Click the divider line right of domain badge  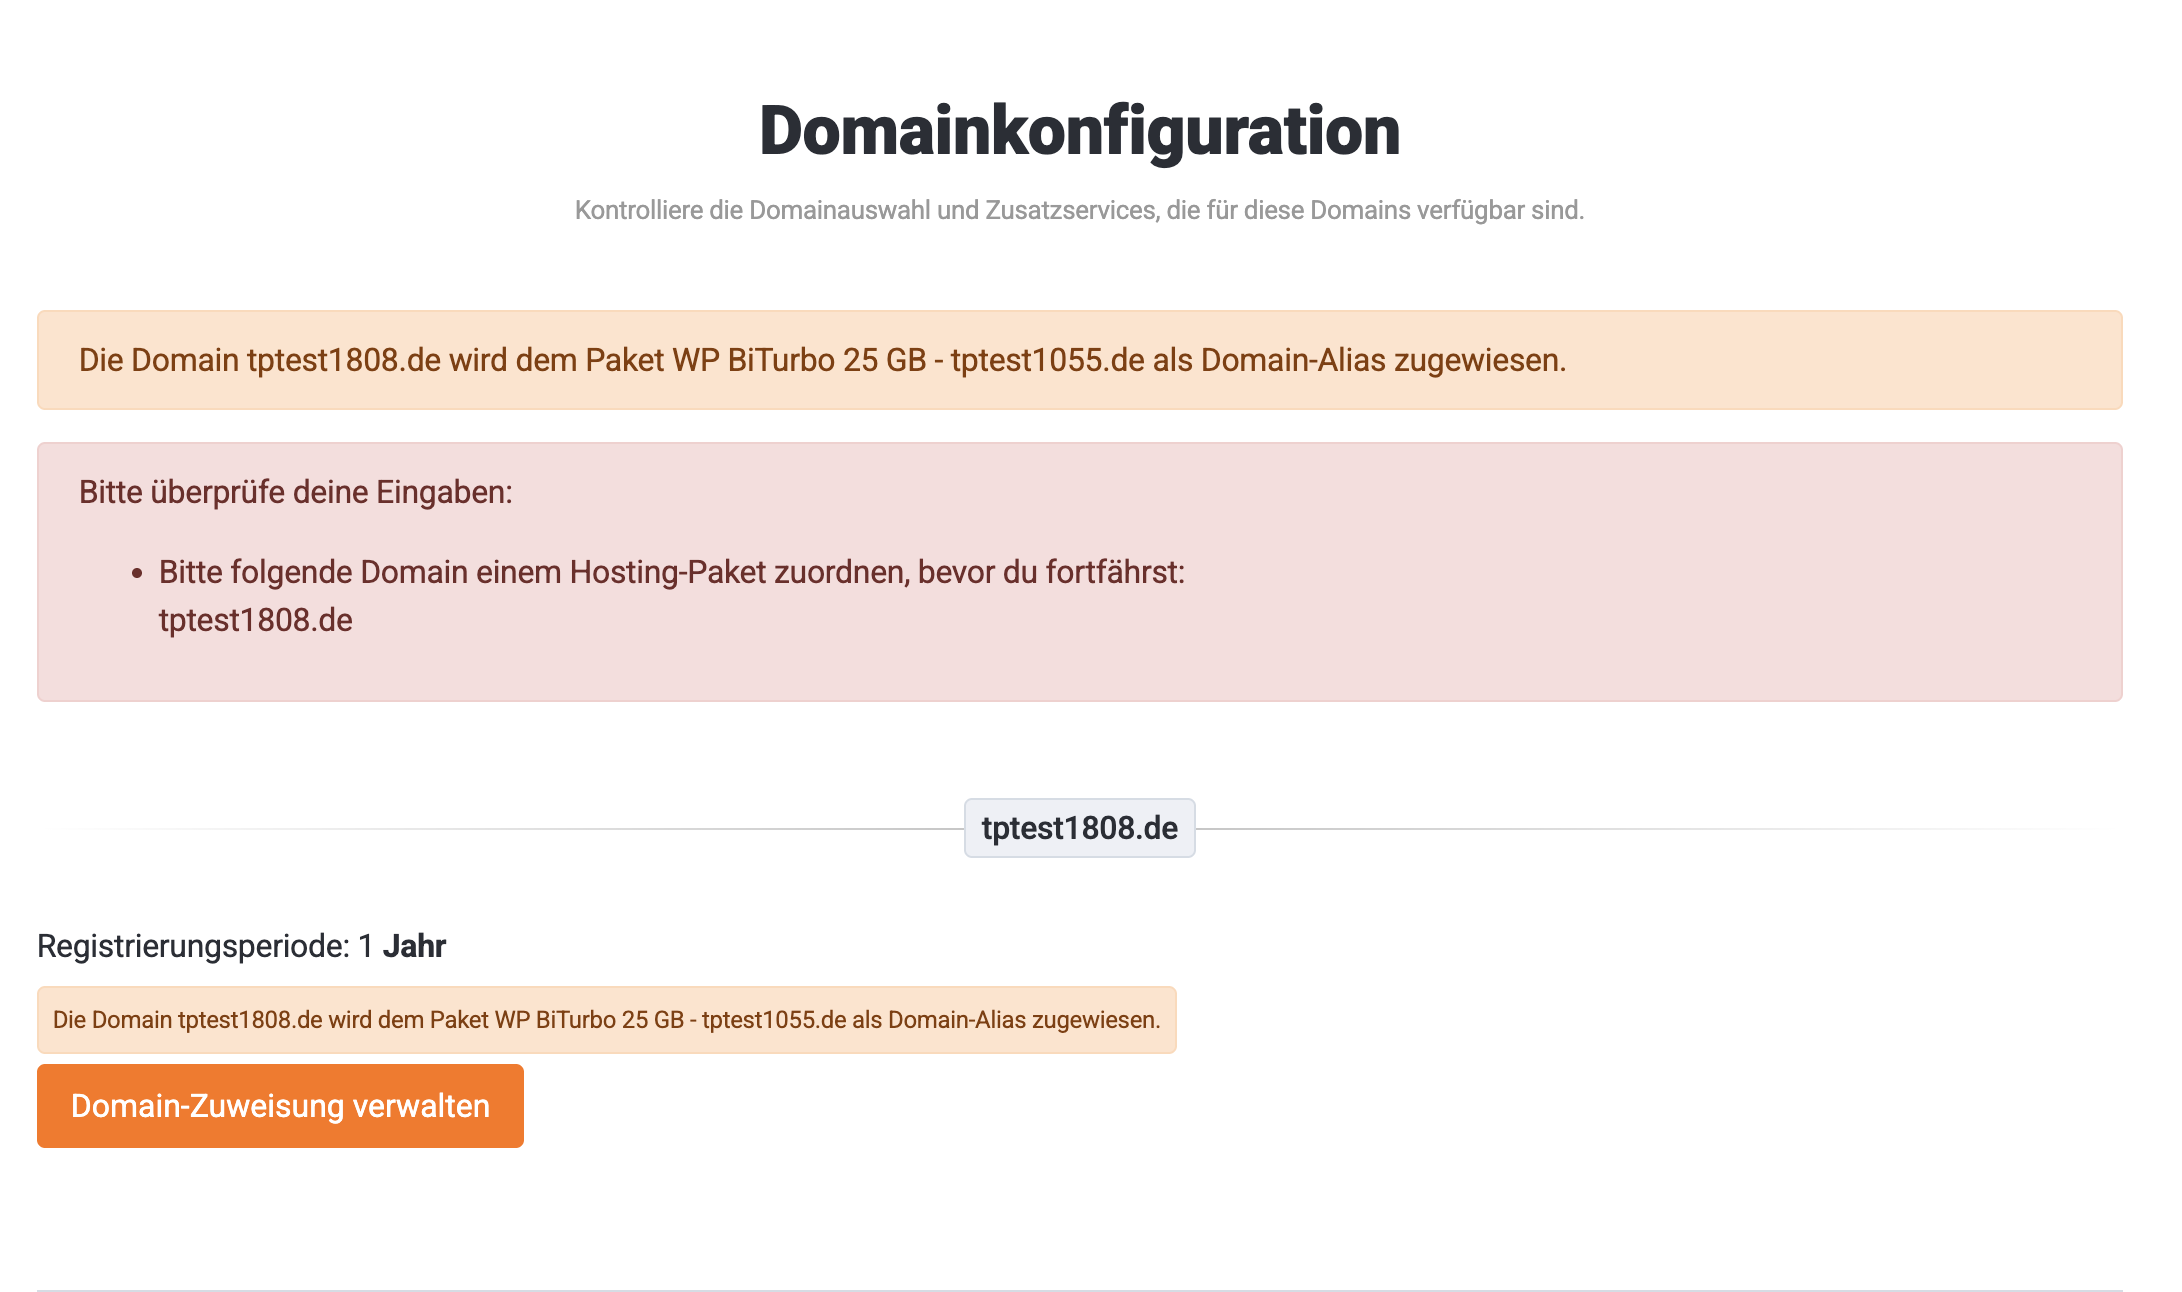point(1650,829)
